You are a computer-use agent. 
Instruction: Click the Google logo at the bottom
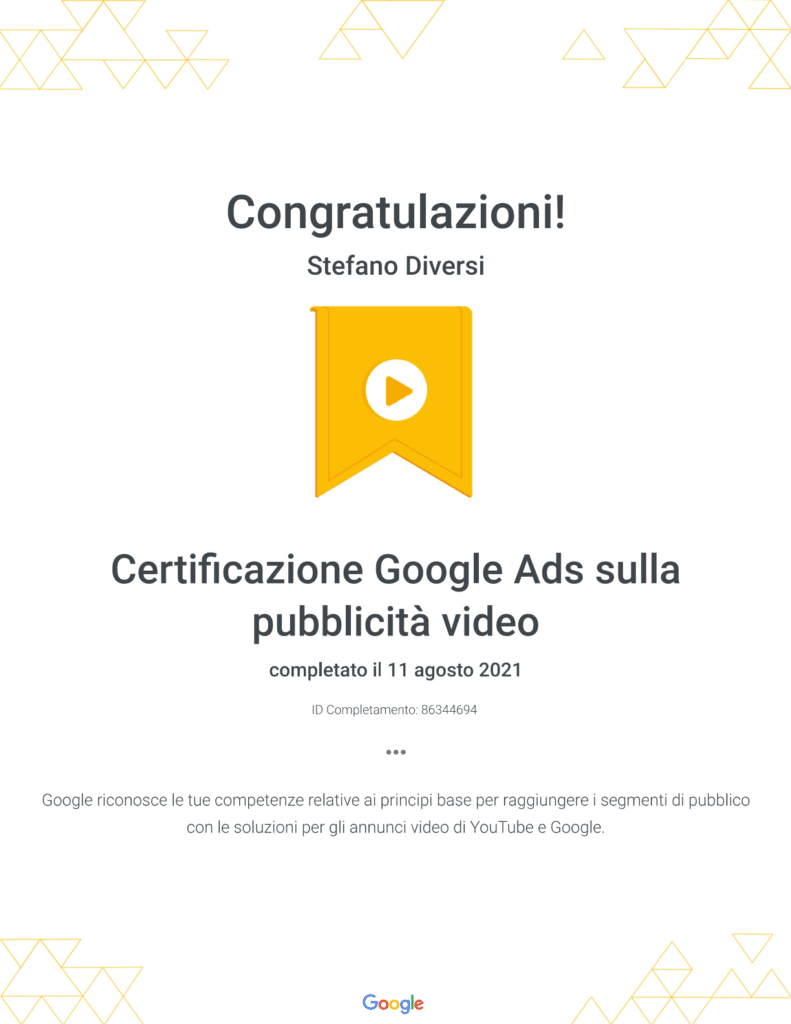(x=393, y=1003)
